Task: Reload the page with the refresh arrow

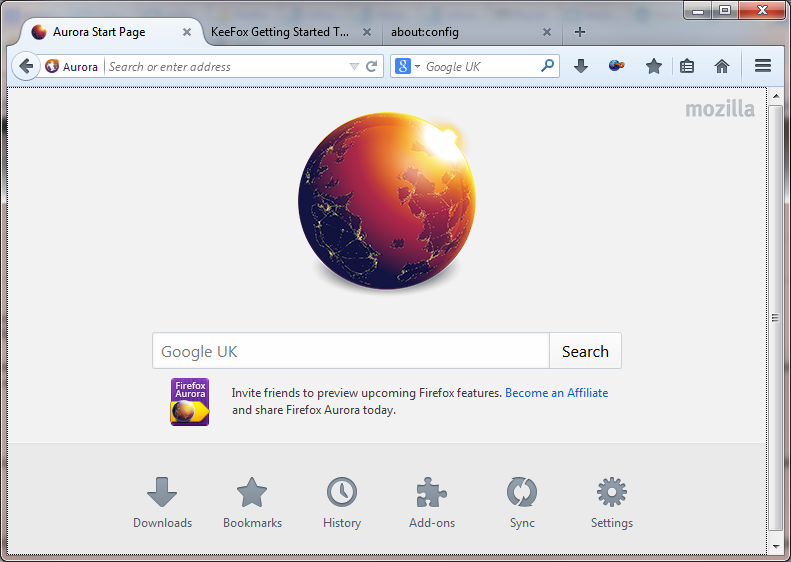Action: (371, 67)
